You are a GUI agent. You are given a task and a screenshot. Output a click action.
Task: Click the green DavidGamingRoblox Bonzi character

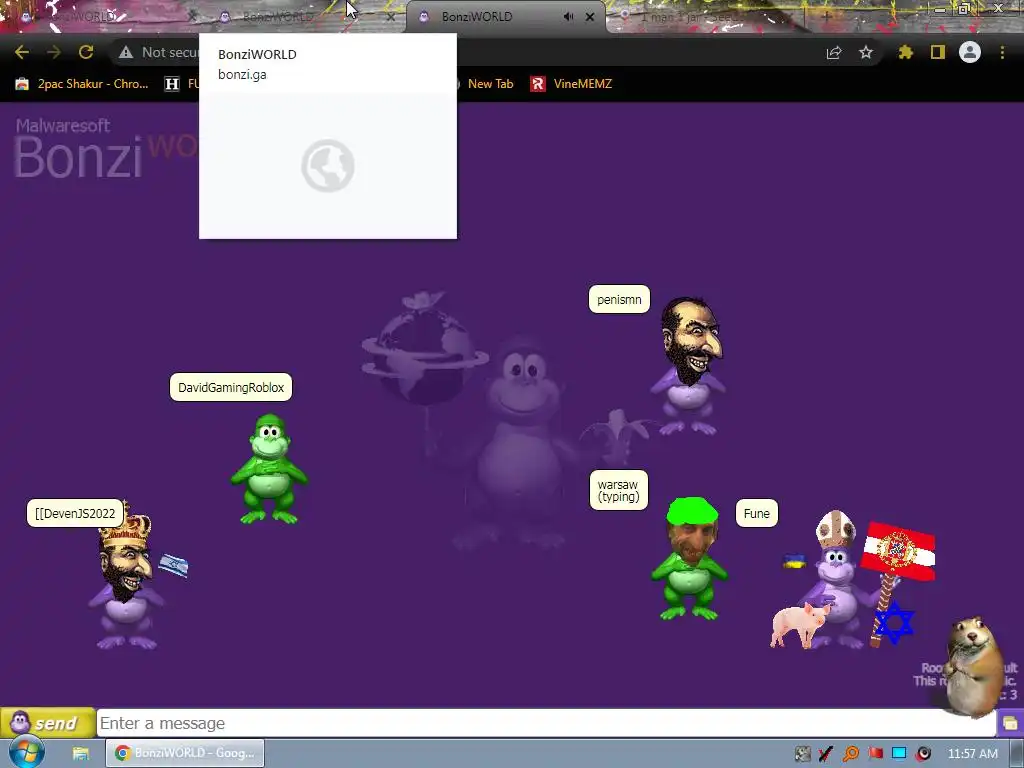(268, 468)
